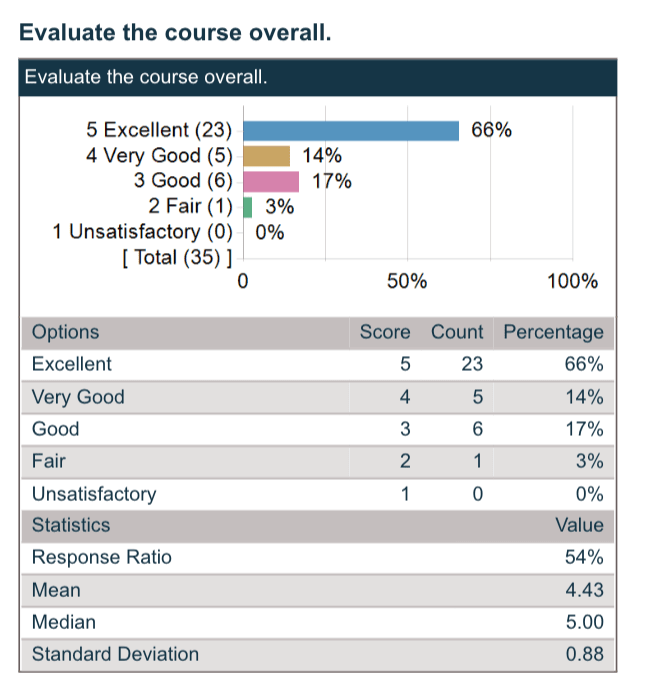Click the Mean value 4.43
Viewport: 660px width, 698px height.
pos(584,590)
